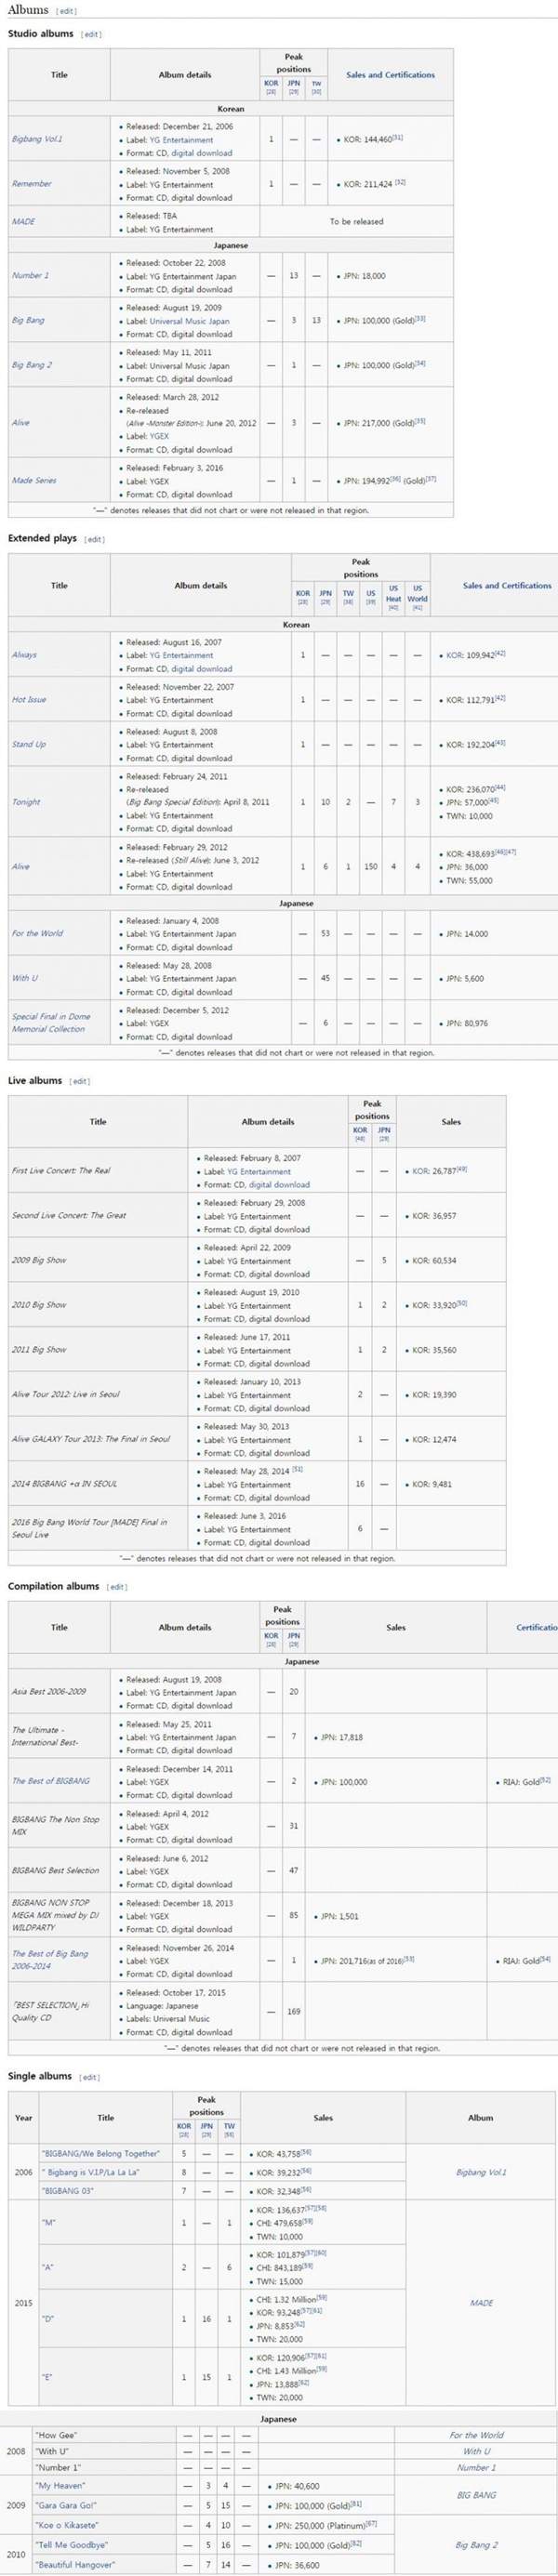Edit the Compilation albums section
The width and height of the screenshot is (558, 2576).
point(117,1587)
